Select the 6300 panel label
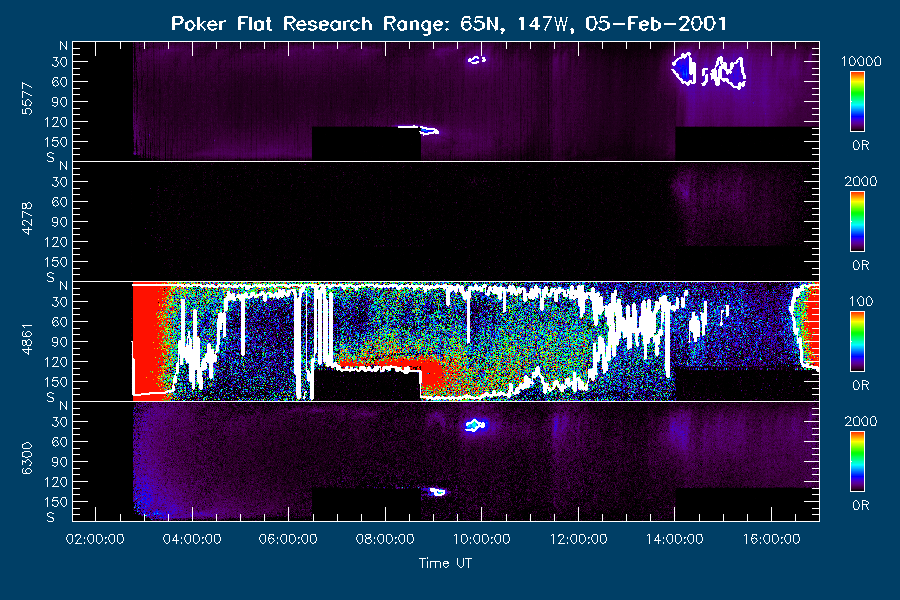Viewport: 900px width, 600px height. point(27,459)
